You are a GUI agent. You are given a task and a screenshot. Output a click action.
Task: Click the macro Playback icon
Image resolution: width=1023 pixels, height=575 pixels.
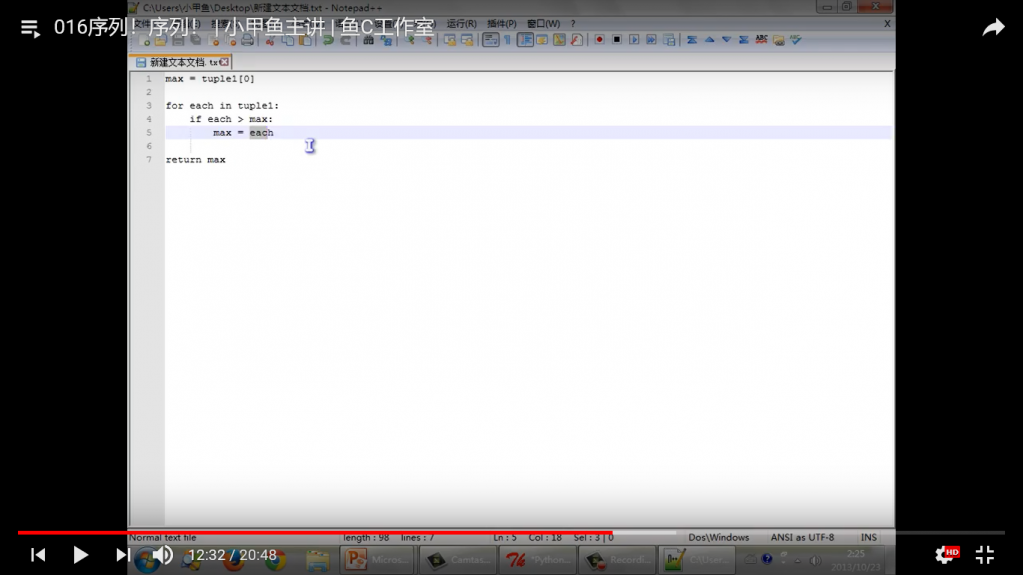[x=634, y=40]
